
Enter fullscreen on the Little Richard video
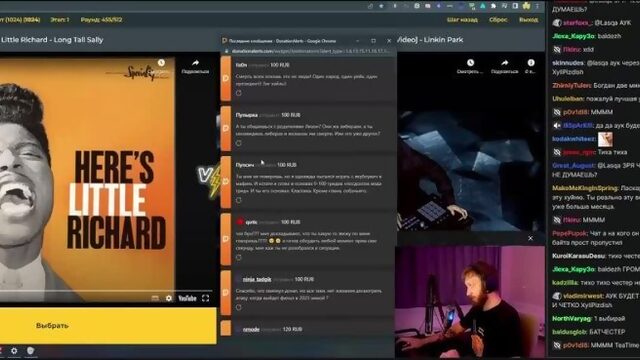click(205, 298)
